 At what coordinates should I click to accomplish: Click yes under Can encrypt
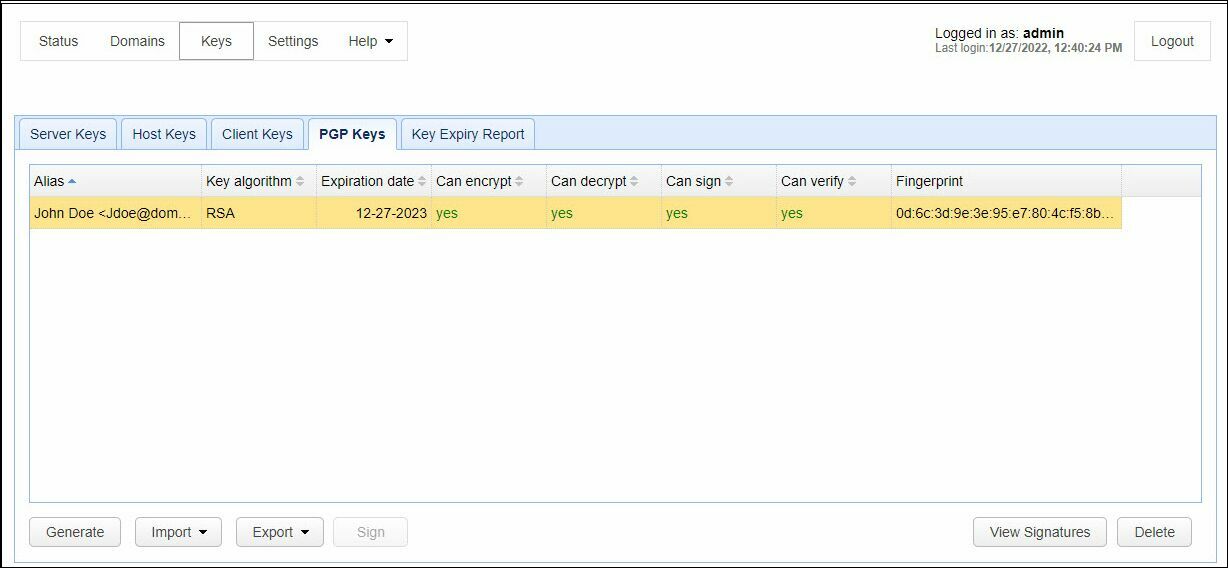coord(447,213)
